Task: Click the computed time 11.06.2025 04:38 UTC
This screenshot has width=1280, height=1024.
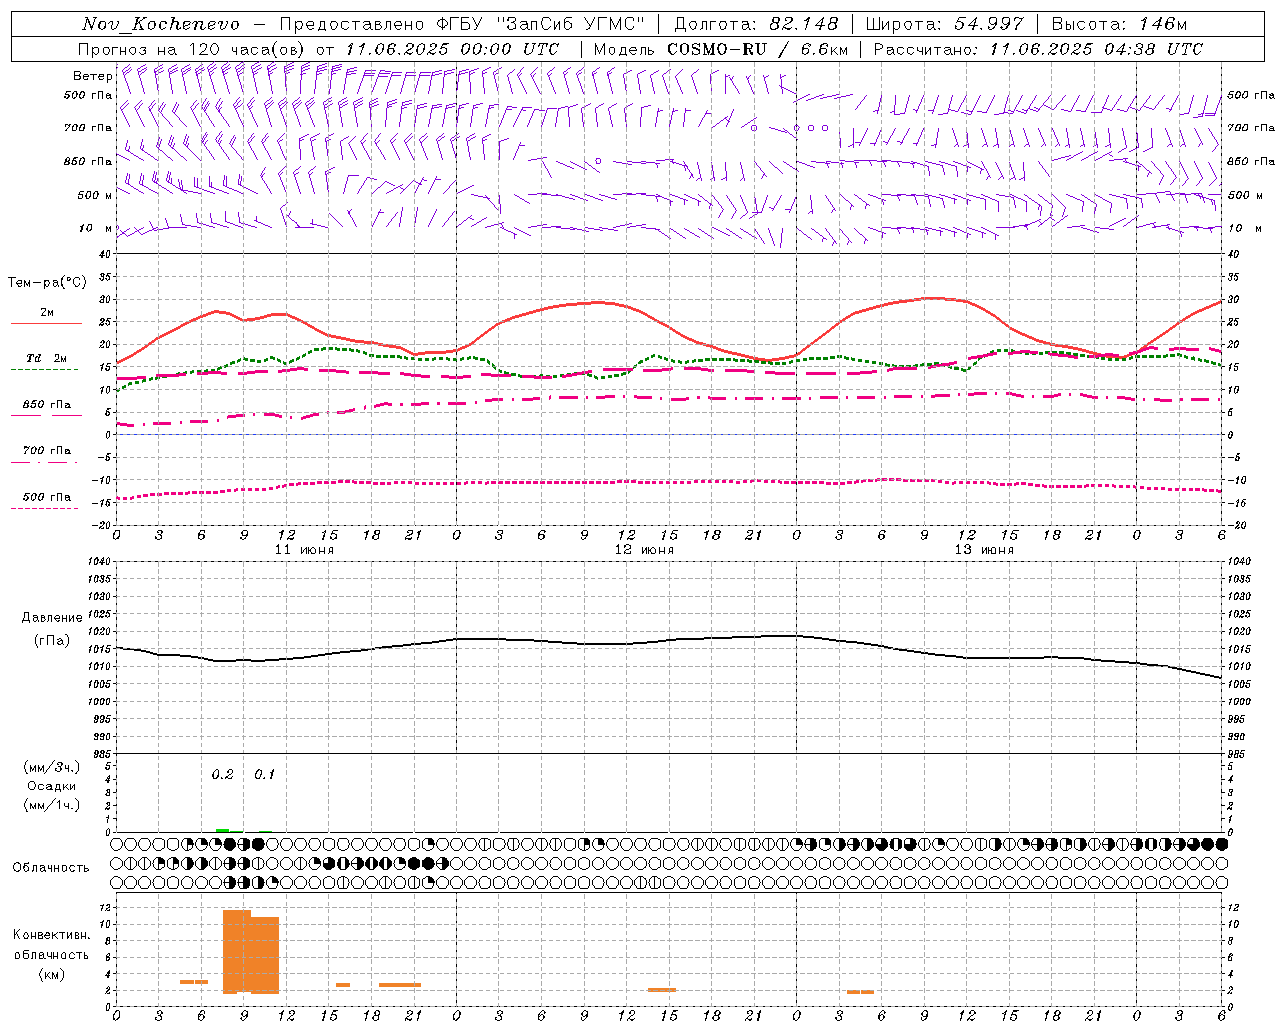Action: pos(1096,49)
